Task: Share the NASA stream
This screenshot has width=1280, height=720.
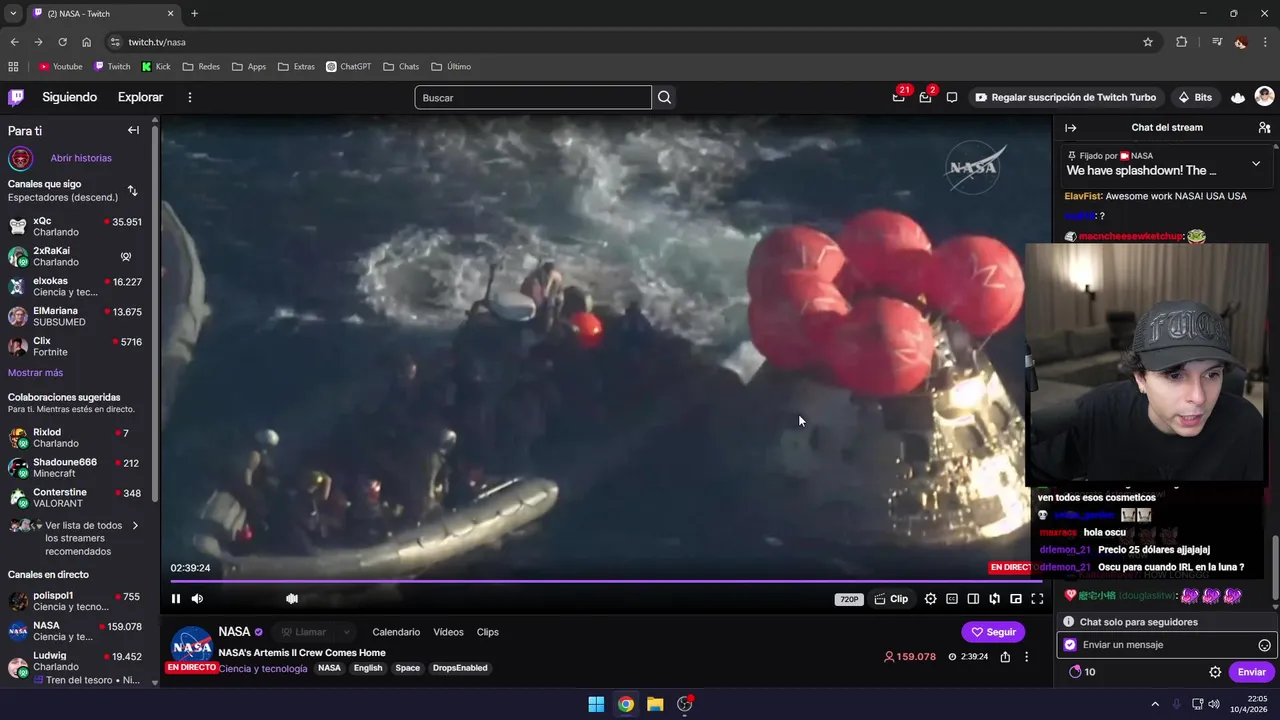Action: click(1005, 657)
